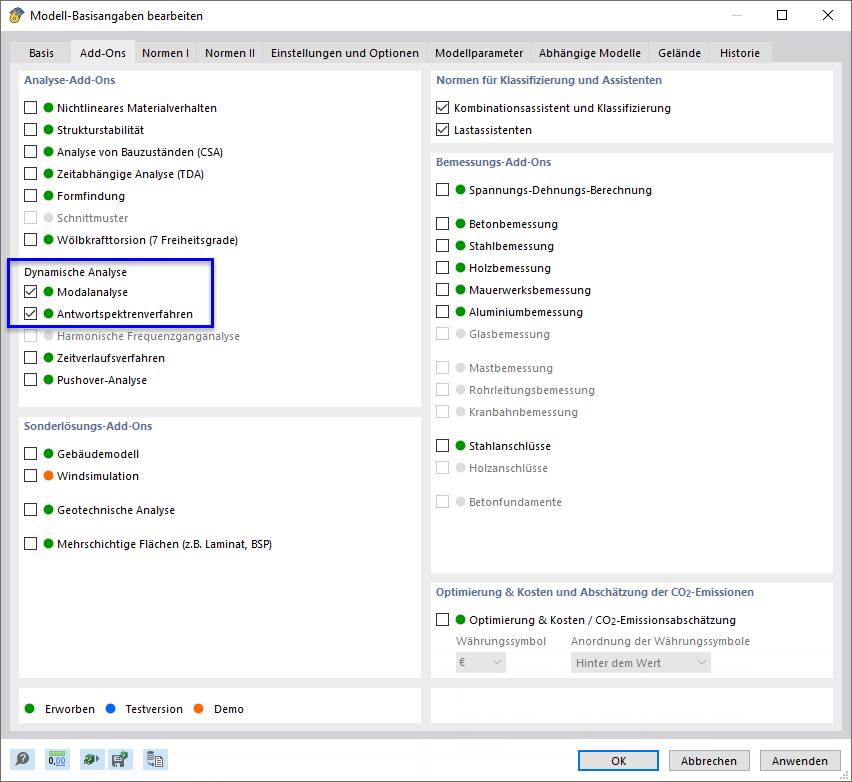Close the Modell-Basisangaben dialog
Screen dimensions: 852x782
point(828,15)
